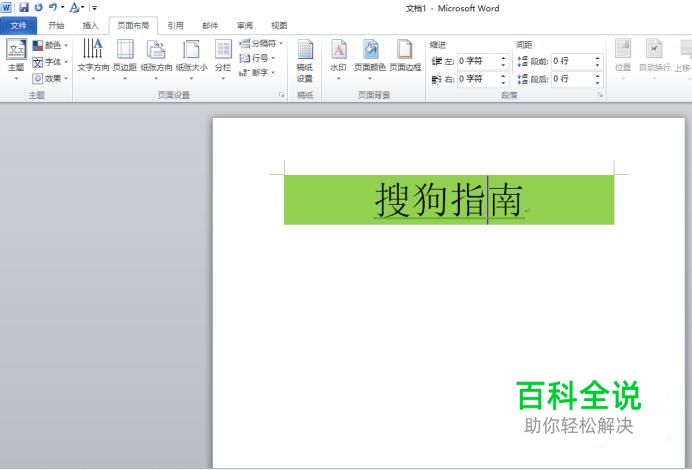Open the 效果 theme effects dropdown
Screen dimensions: 692x470
[x=50, y=79]
